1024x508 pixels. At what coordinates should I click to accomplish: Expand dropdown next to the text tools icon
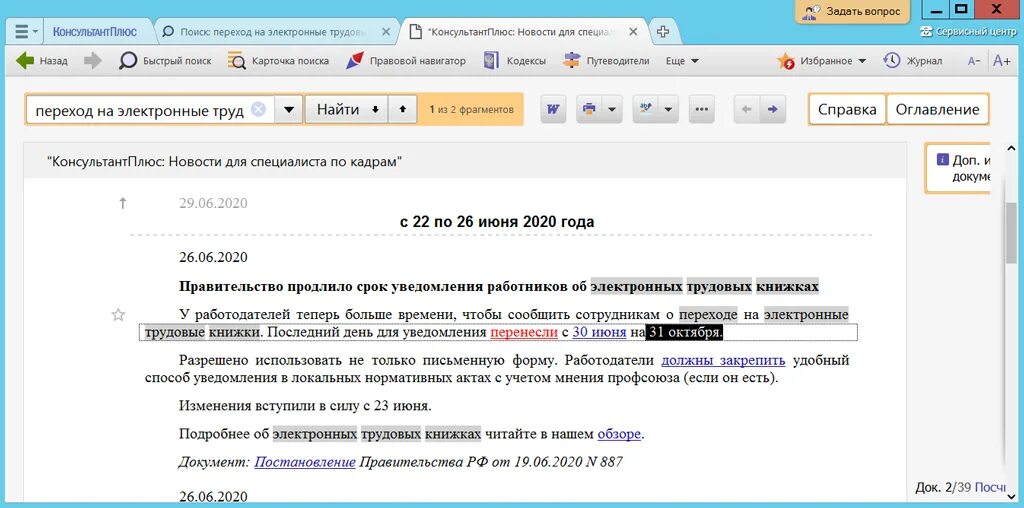pos(669,109)
